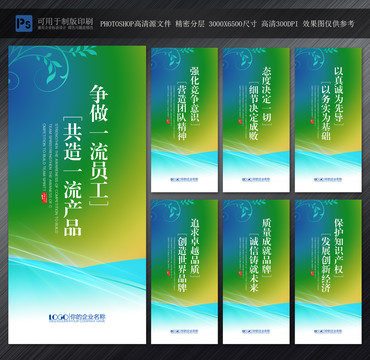Screen dimensions: 370x360
Task: Click the blue Ps Photoshop icon
Action: [24, 23]
